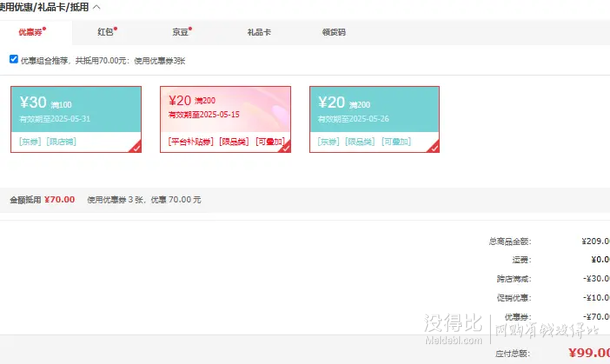610x364 pixels.
Task: Collapse the 使用优惠/礼品卡/抵用 section chevron
Action: pyautogui.click(x=97, y=7)
